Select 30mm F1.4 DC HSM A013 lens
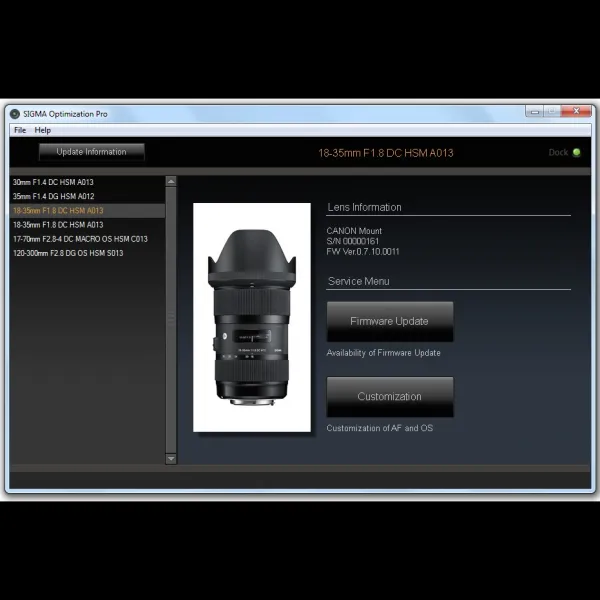The width and height of the screenshot is (600, 600). [87, 182]
